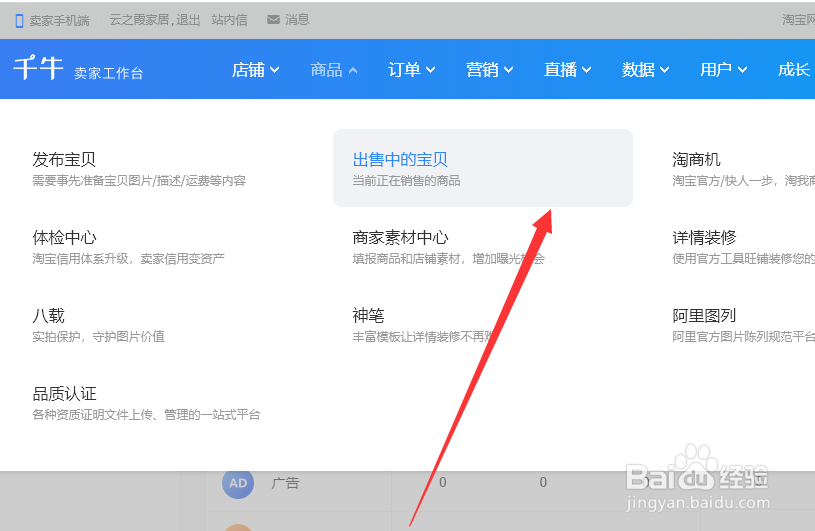Click the description 各种资质证明文件上传、管理的一站式平台
This screenshot has width=815, height=531.
click(x=146, y=415)
